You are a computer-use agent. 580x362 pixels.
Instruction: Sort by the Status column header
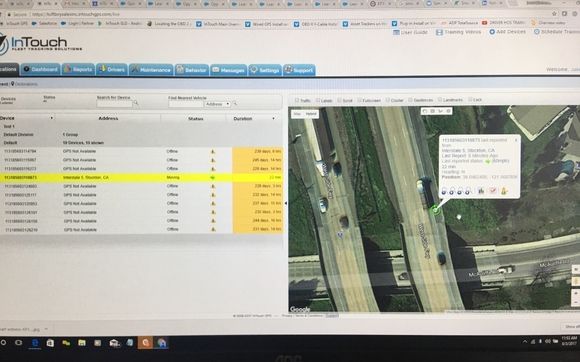point(196,119)
